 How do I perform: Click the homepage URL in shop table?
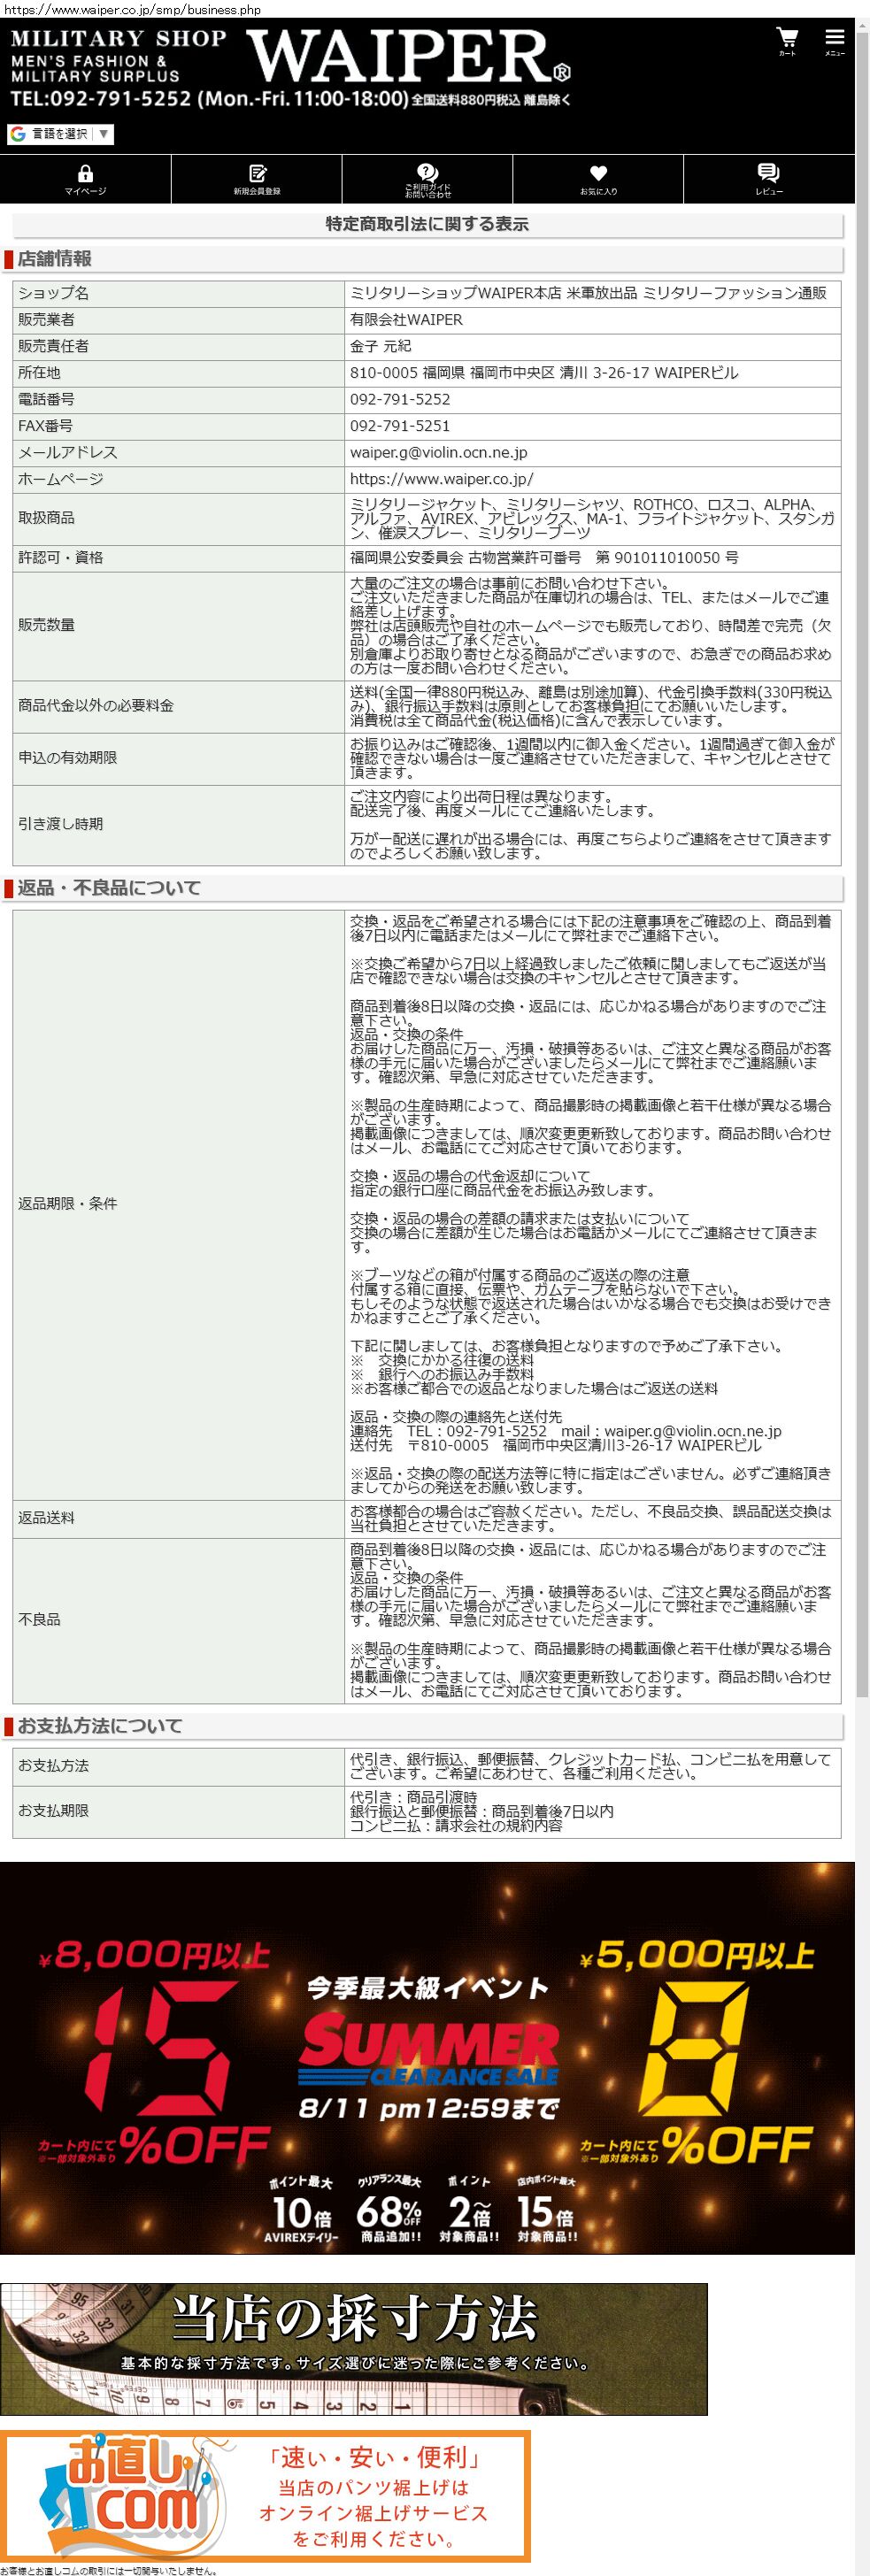(441, 479)
